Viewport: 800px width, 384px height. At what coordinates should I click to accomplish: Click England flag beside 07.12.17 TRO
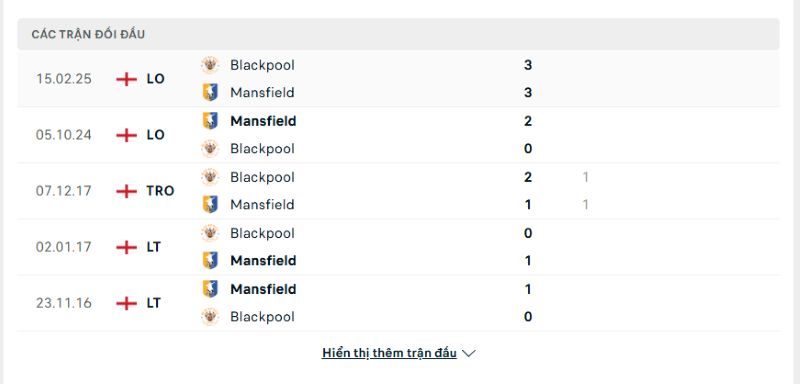pyautogui.click(x=127, y=191)
